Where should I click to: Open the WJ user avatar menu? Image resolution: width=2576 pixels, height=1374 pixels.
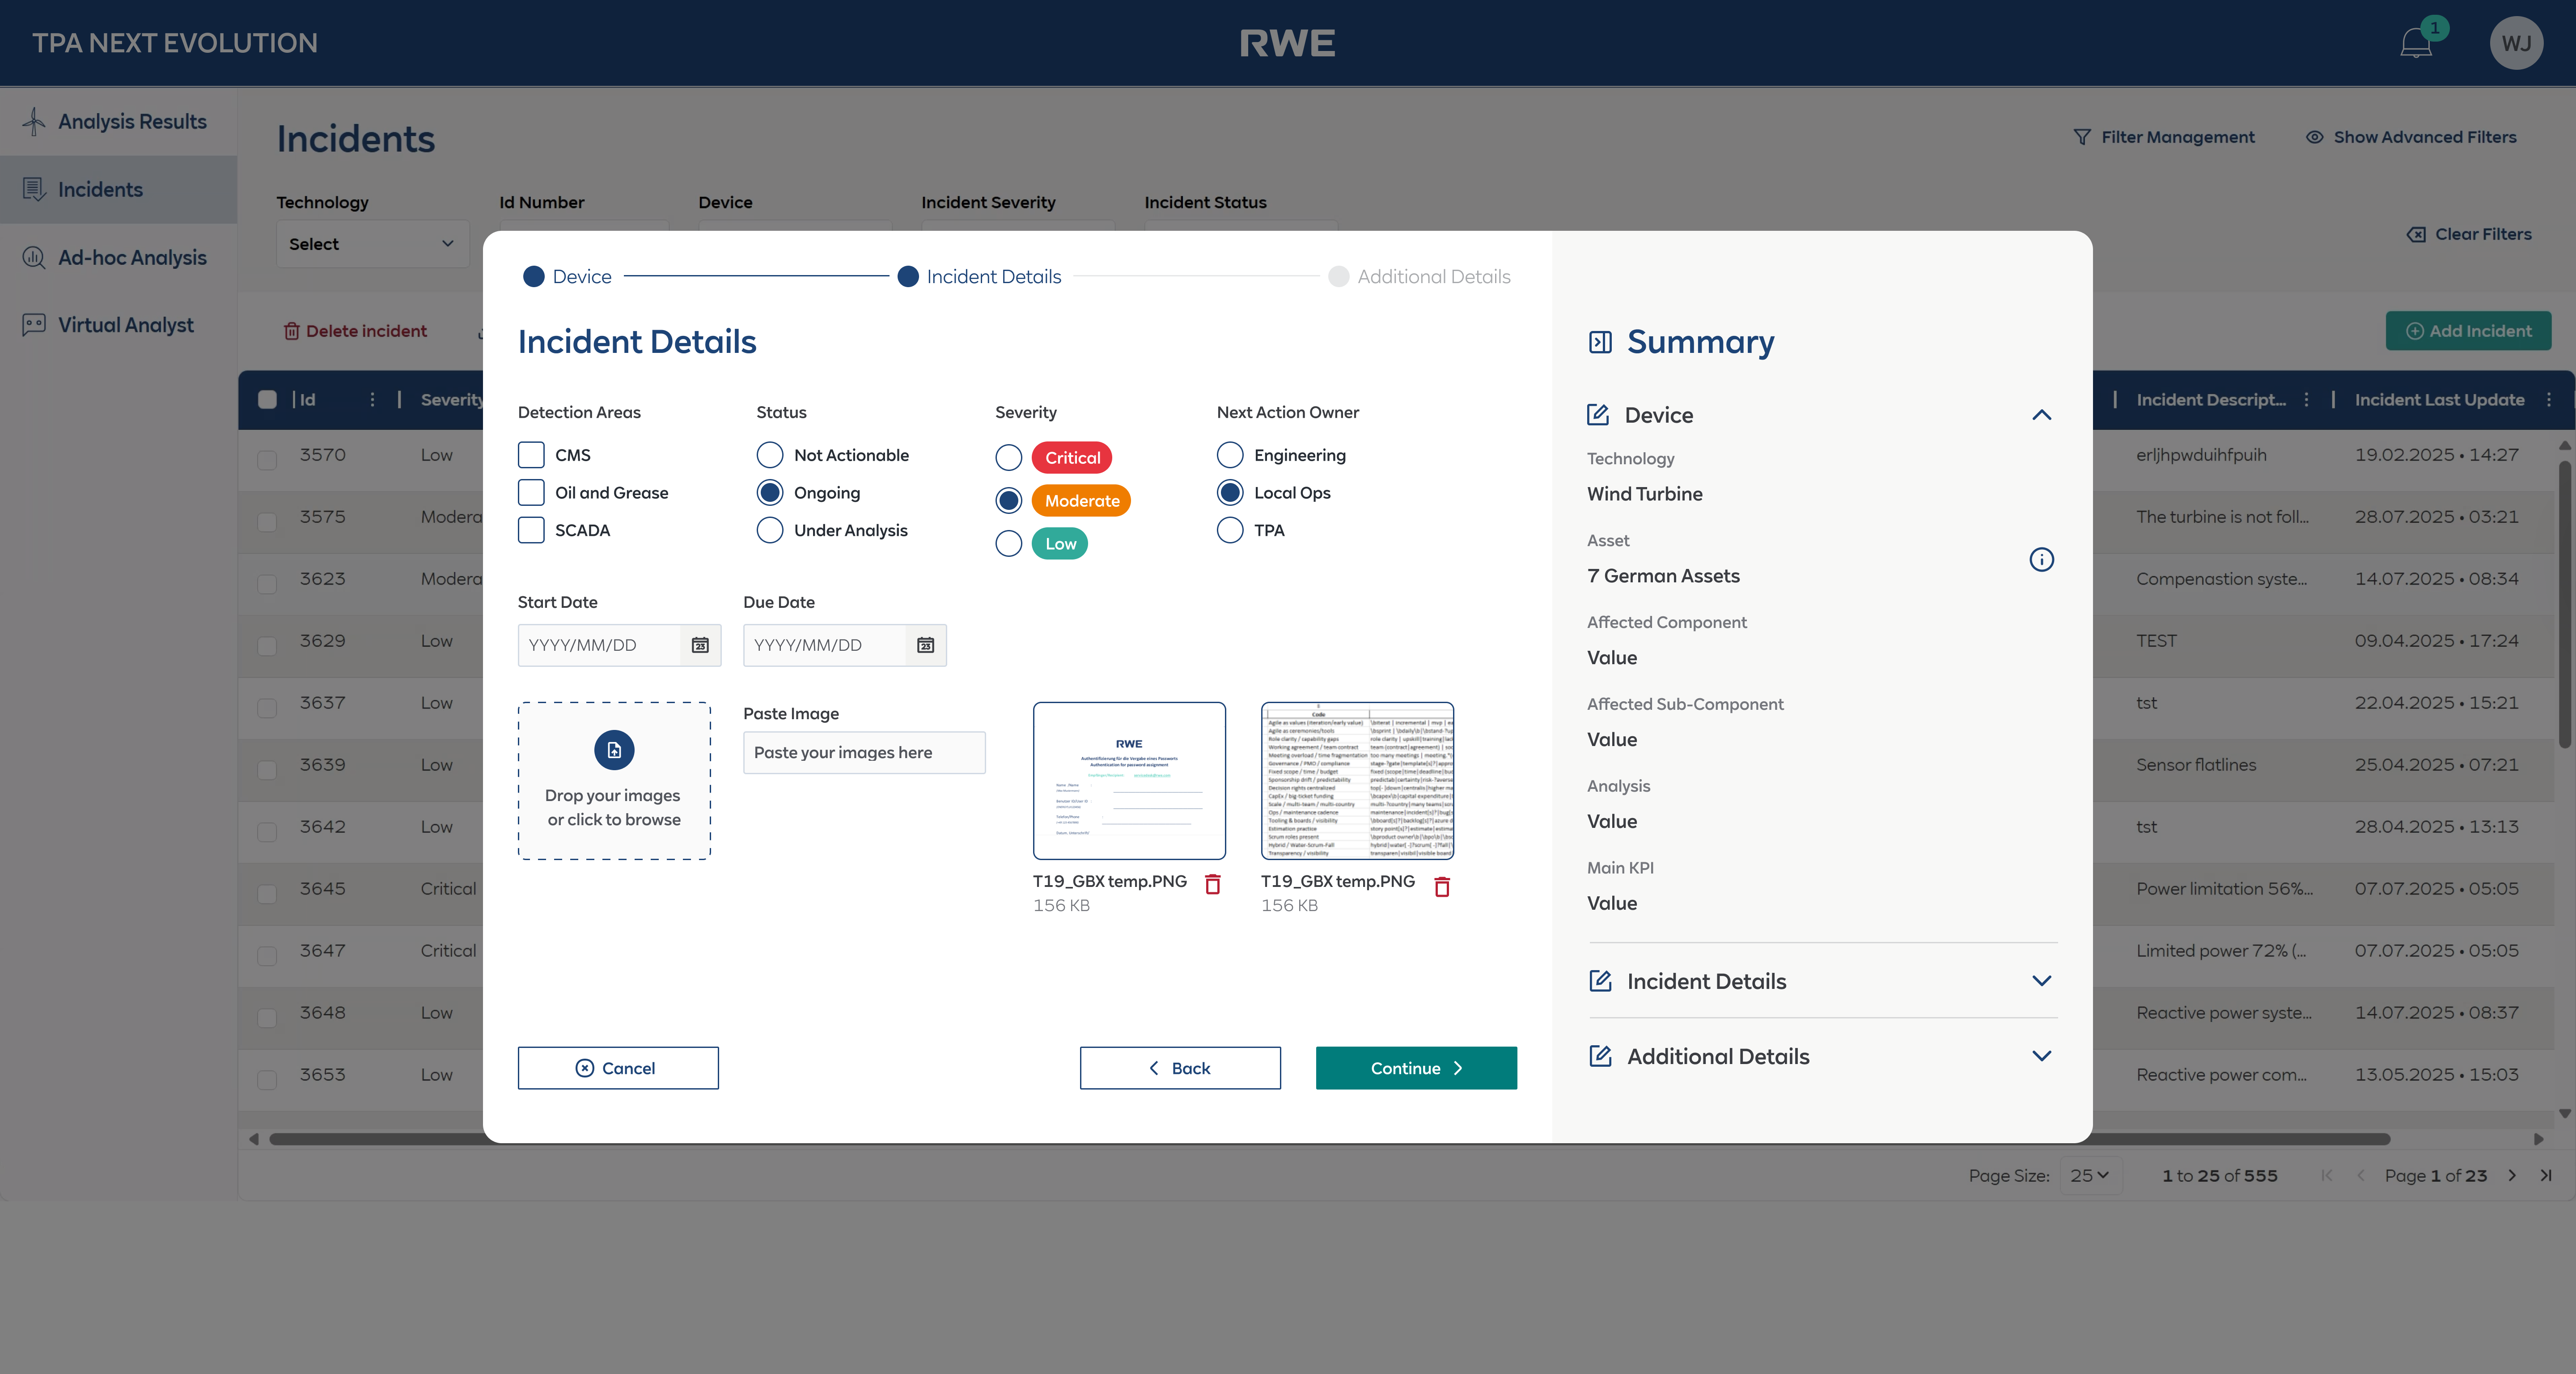coord(2515,43)
